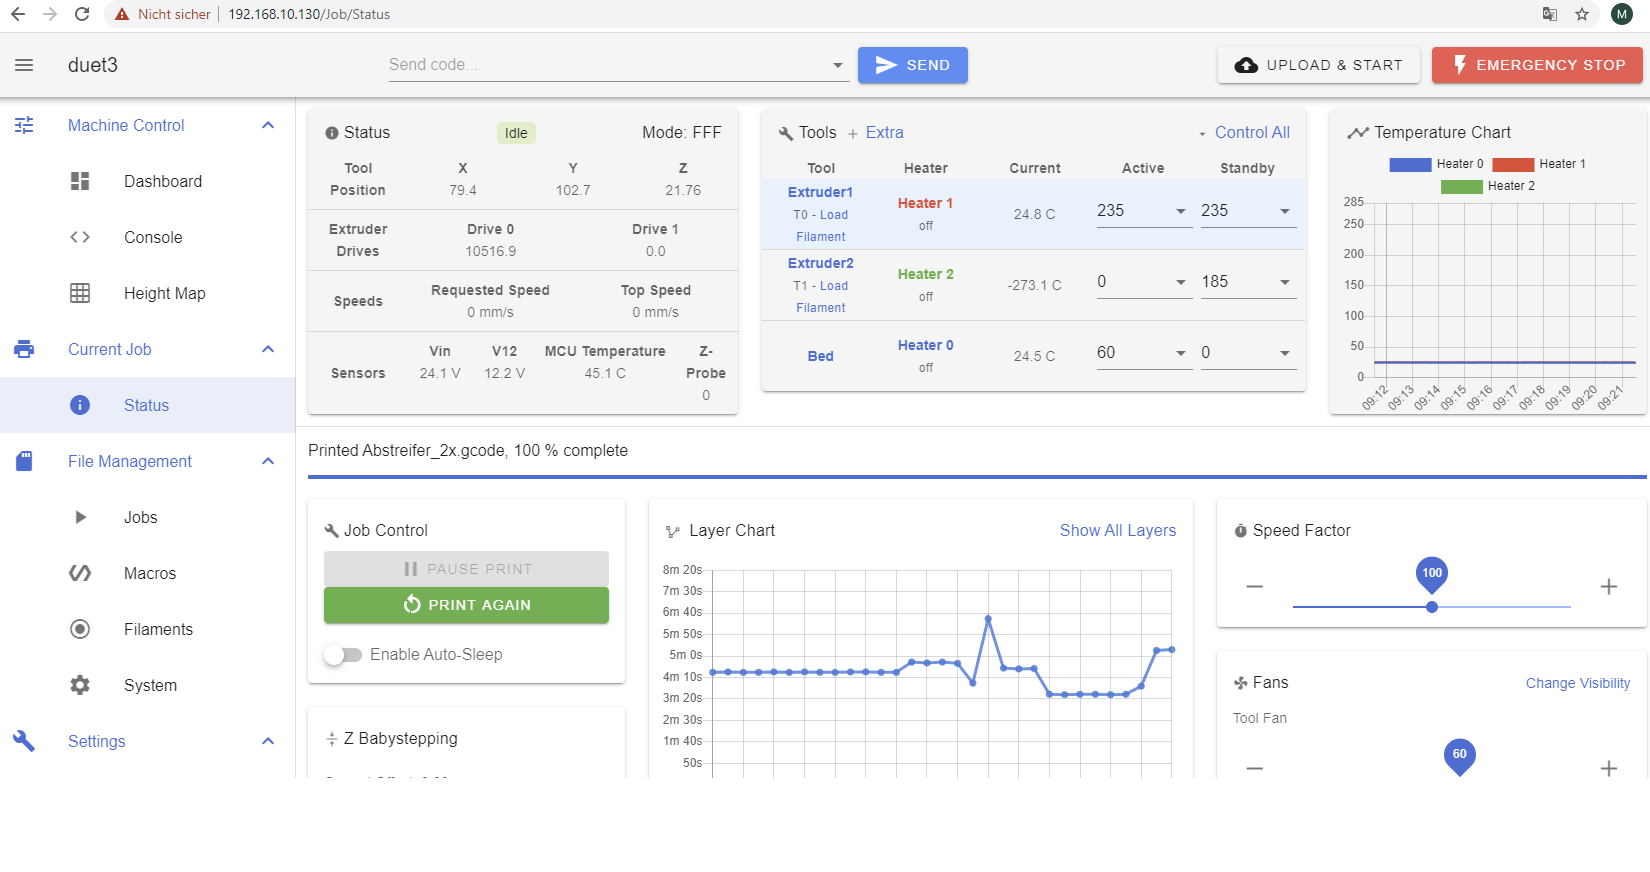1650x872 pixels.
Task: Click the Height Map grid icon
Action: [80, 293]
